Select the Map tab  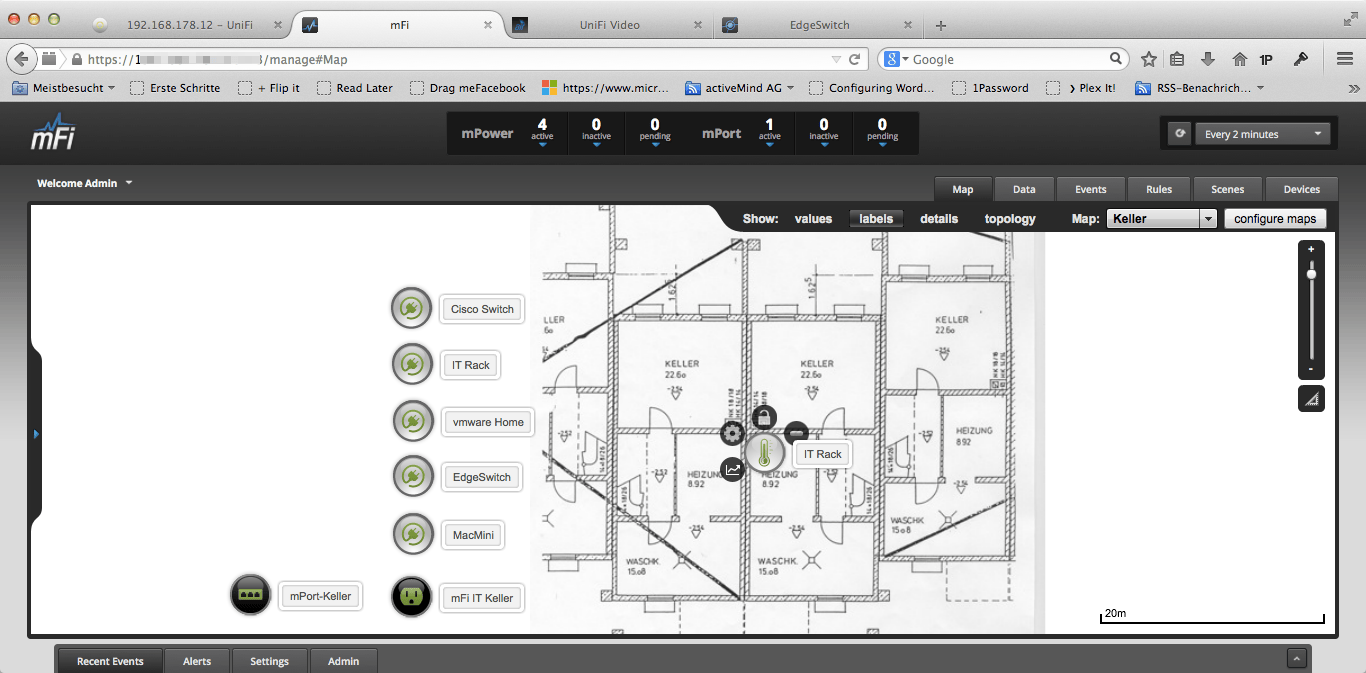[963, 189]
